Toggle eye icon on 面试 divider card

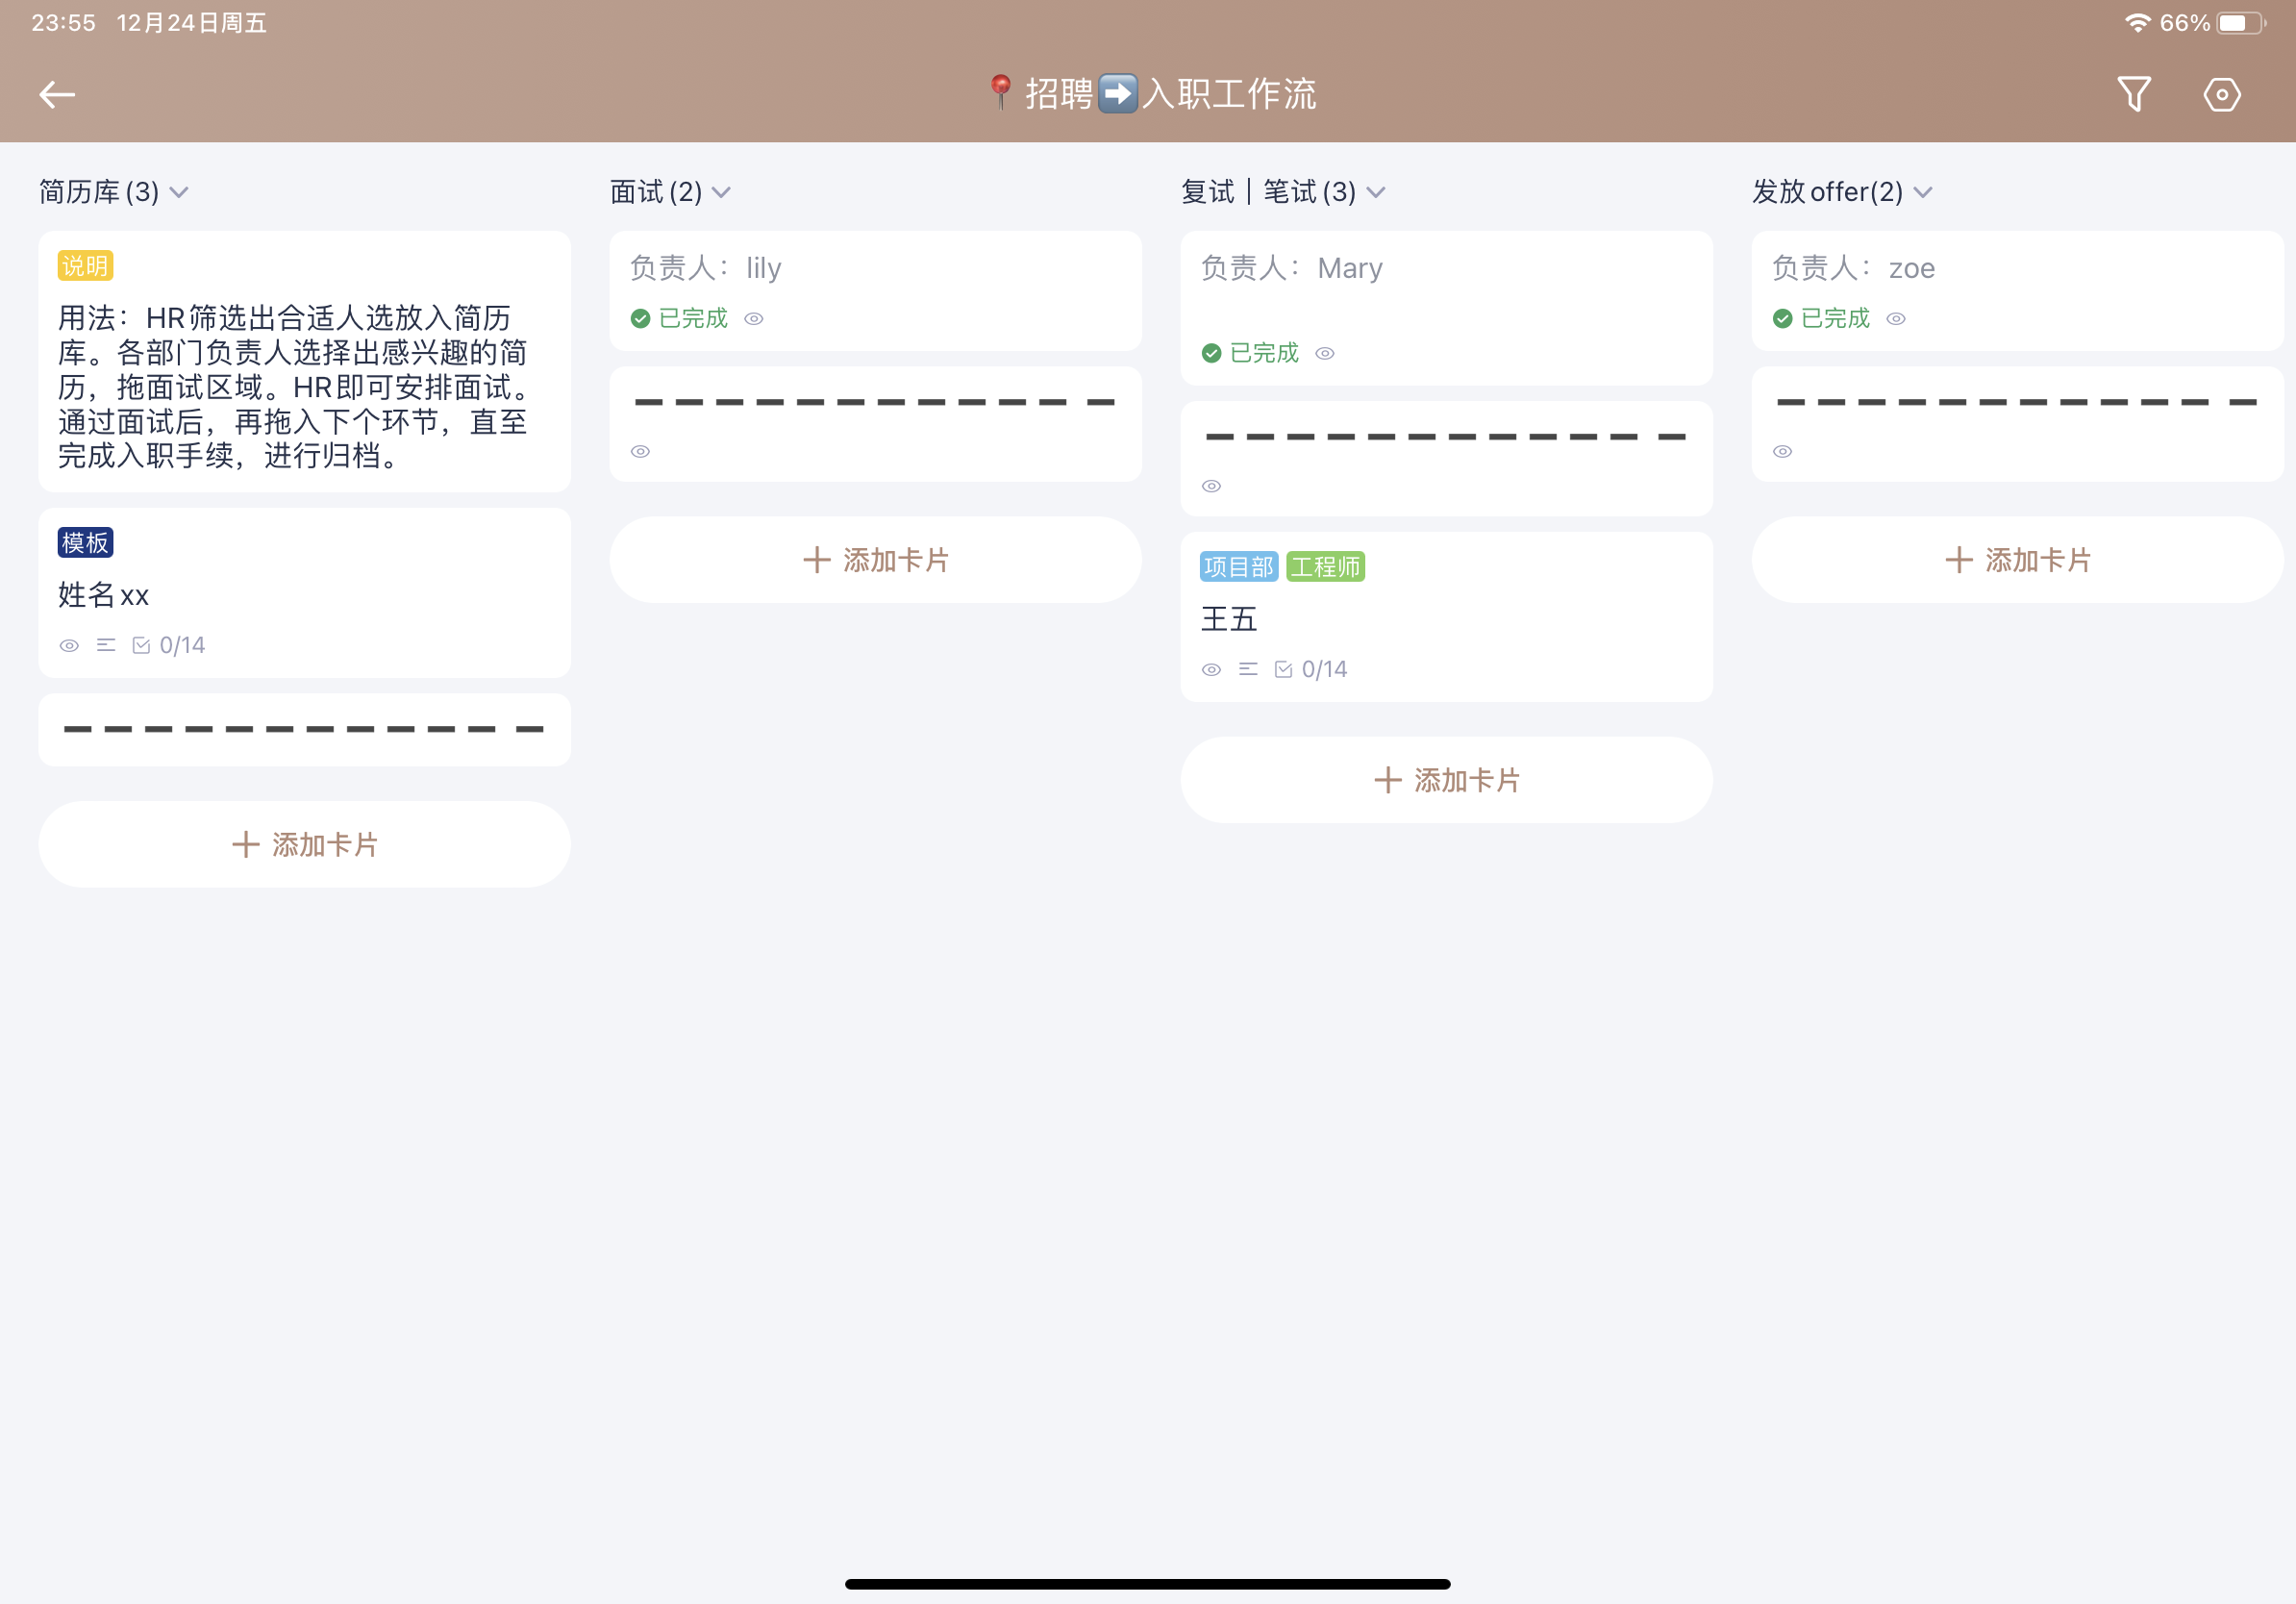(x=640, y=451)
